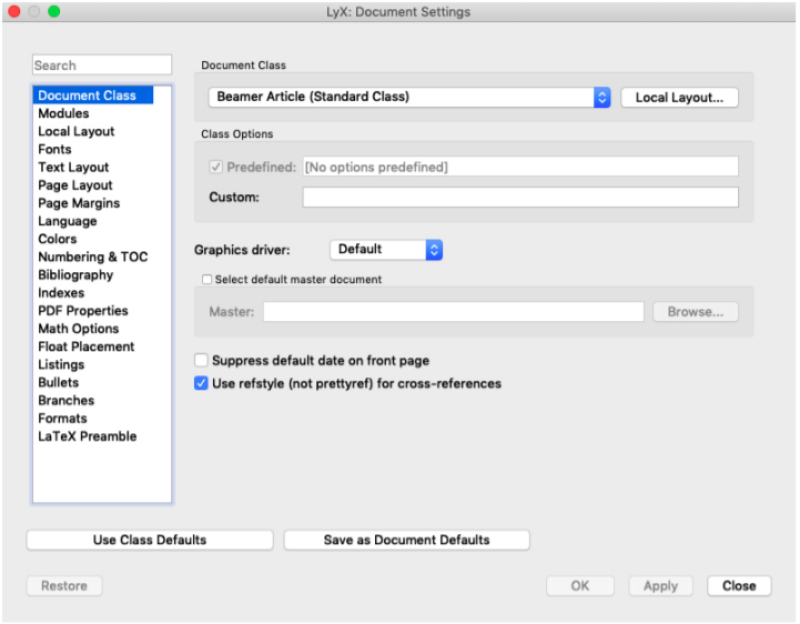The height and width of the screenshot is (624, 800).
Task: Select Colors in the settings list
Action: click(x=58, y=239)
